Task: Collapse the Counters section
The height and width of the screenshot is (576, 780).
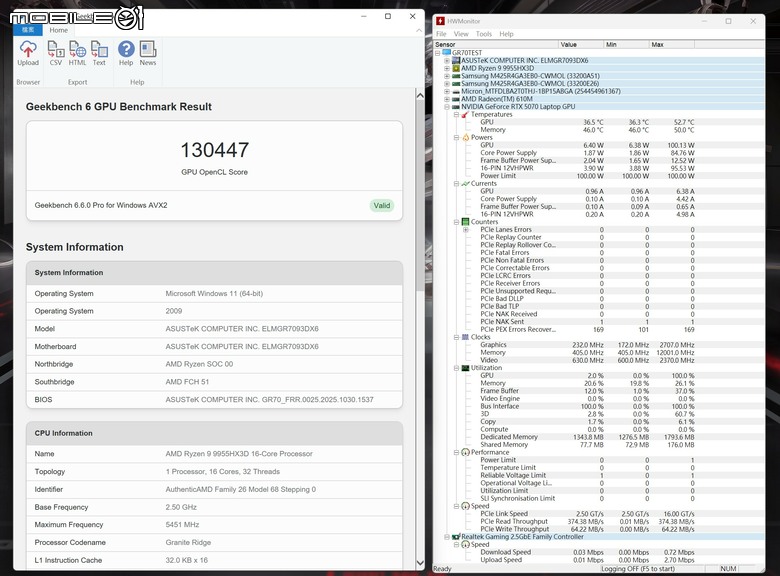Action: [456, 222]
